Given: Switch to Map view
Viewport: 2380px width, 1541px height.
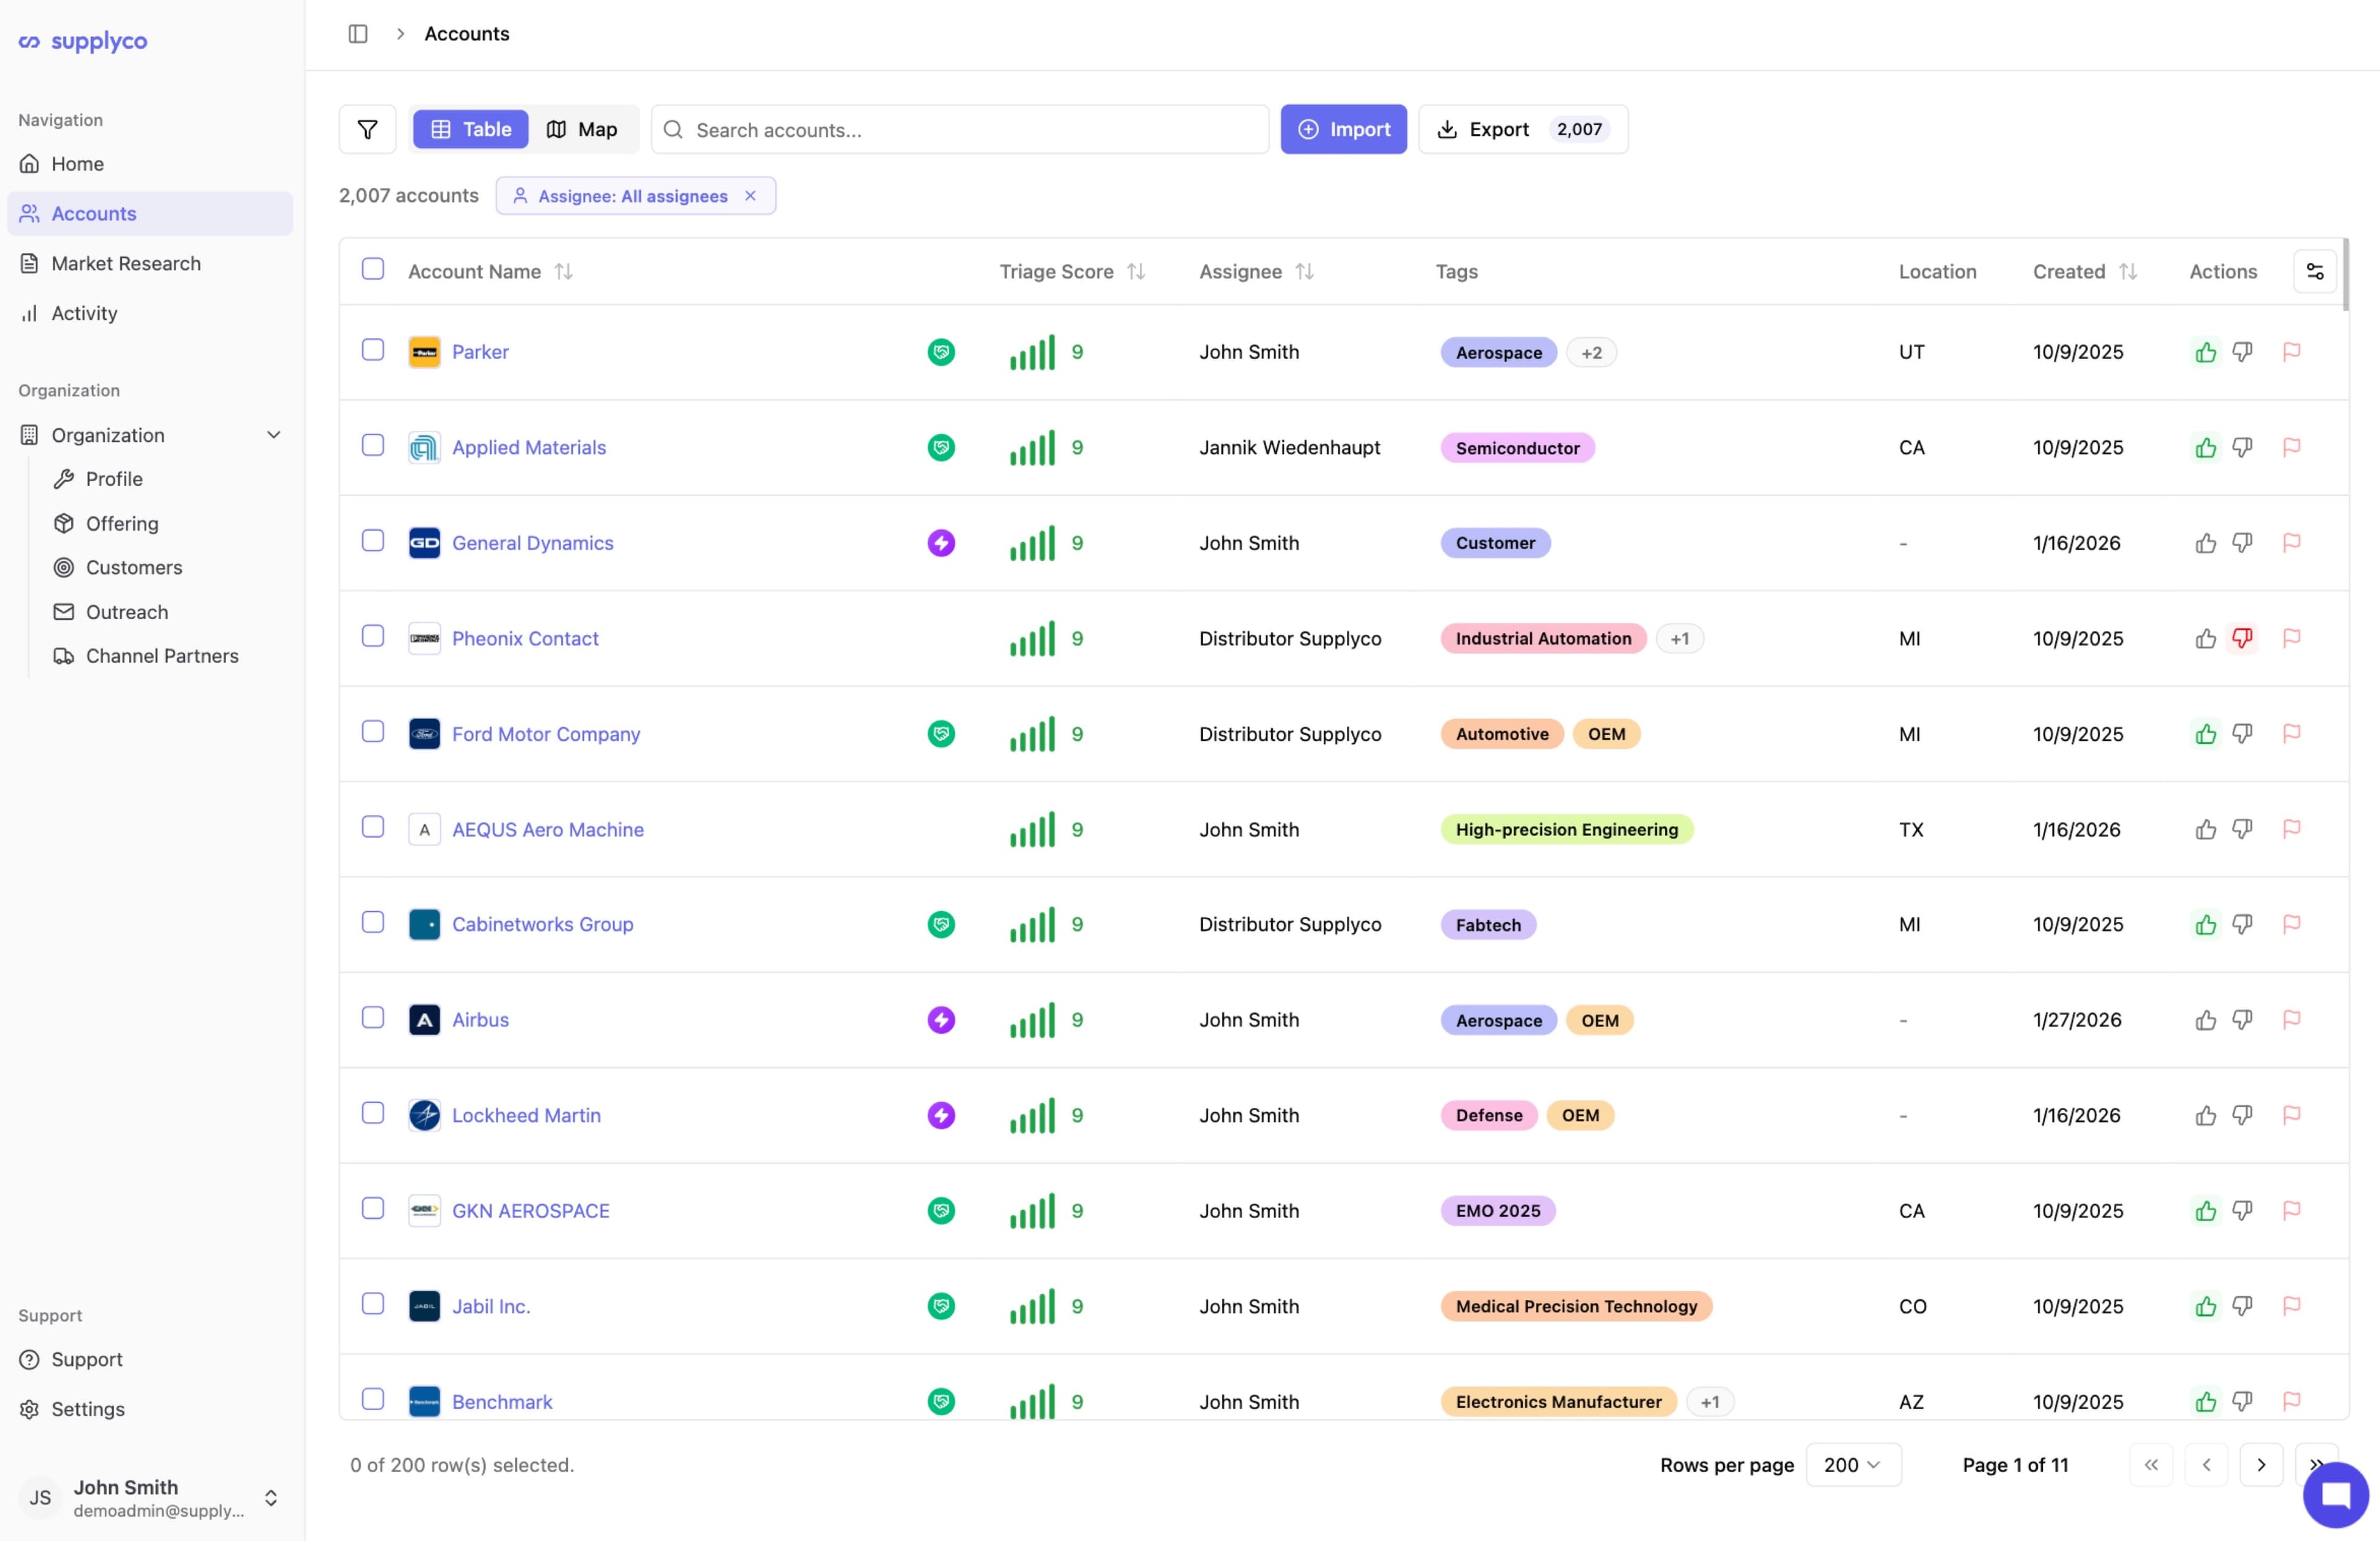Looking at the screenshot, I should [x=583, y=129].
